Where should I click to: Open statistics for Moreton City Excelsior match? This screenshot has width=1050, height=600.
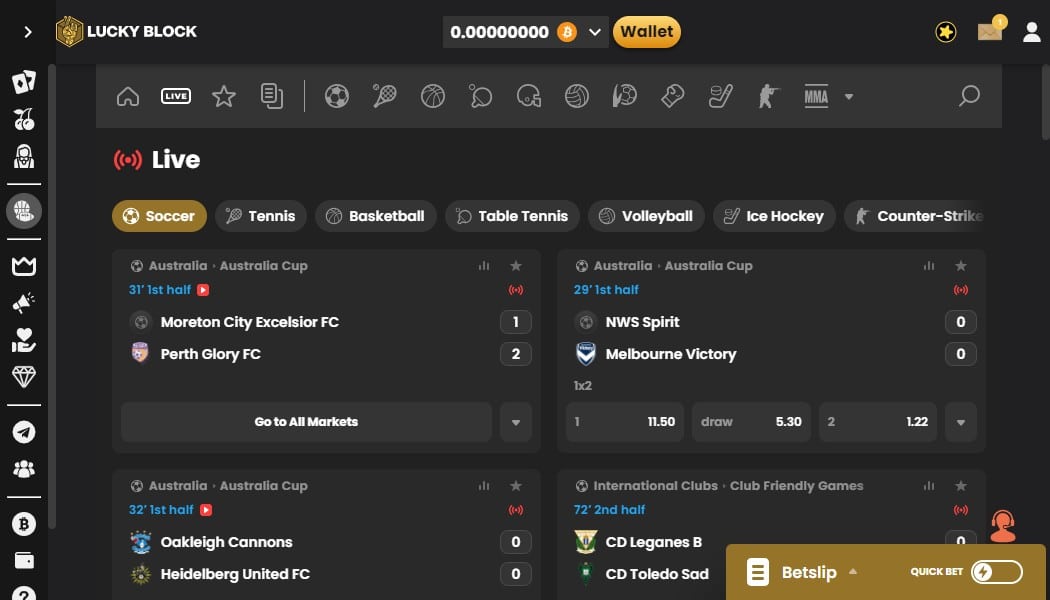click(484, 266)
